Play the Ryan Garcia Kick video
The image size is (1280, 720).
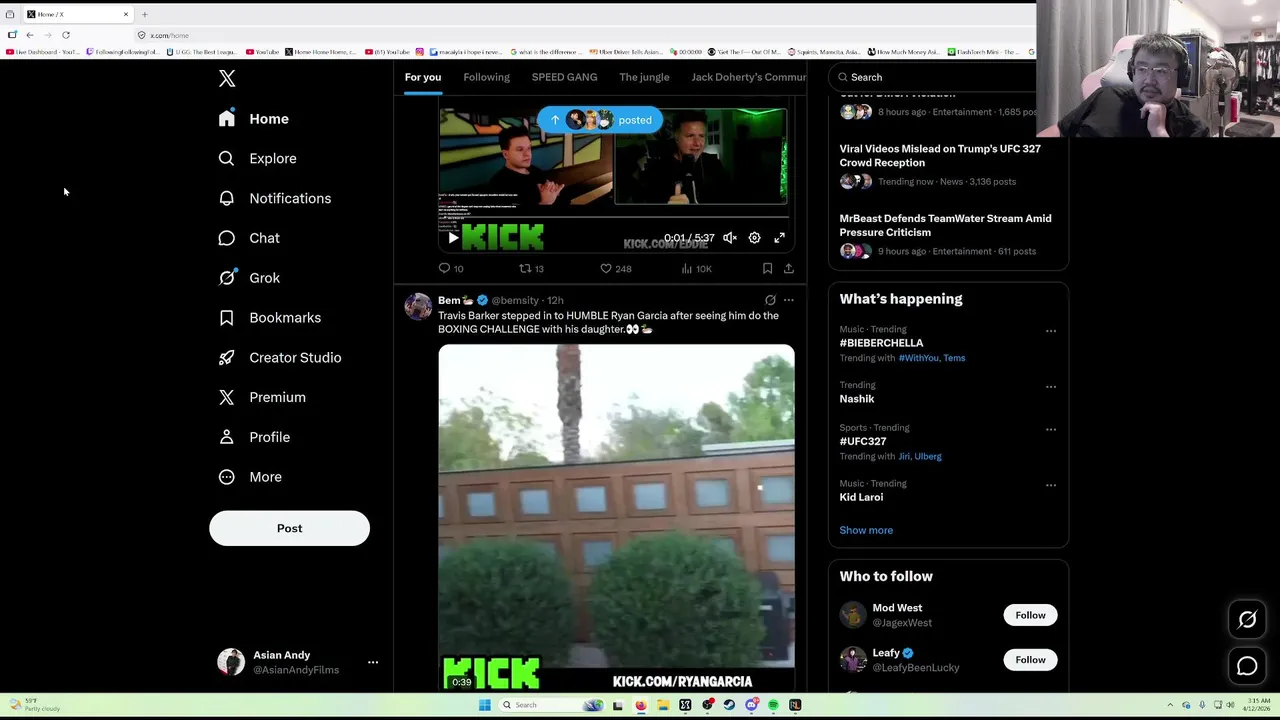(x=616, y=517)
